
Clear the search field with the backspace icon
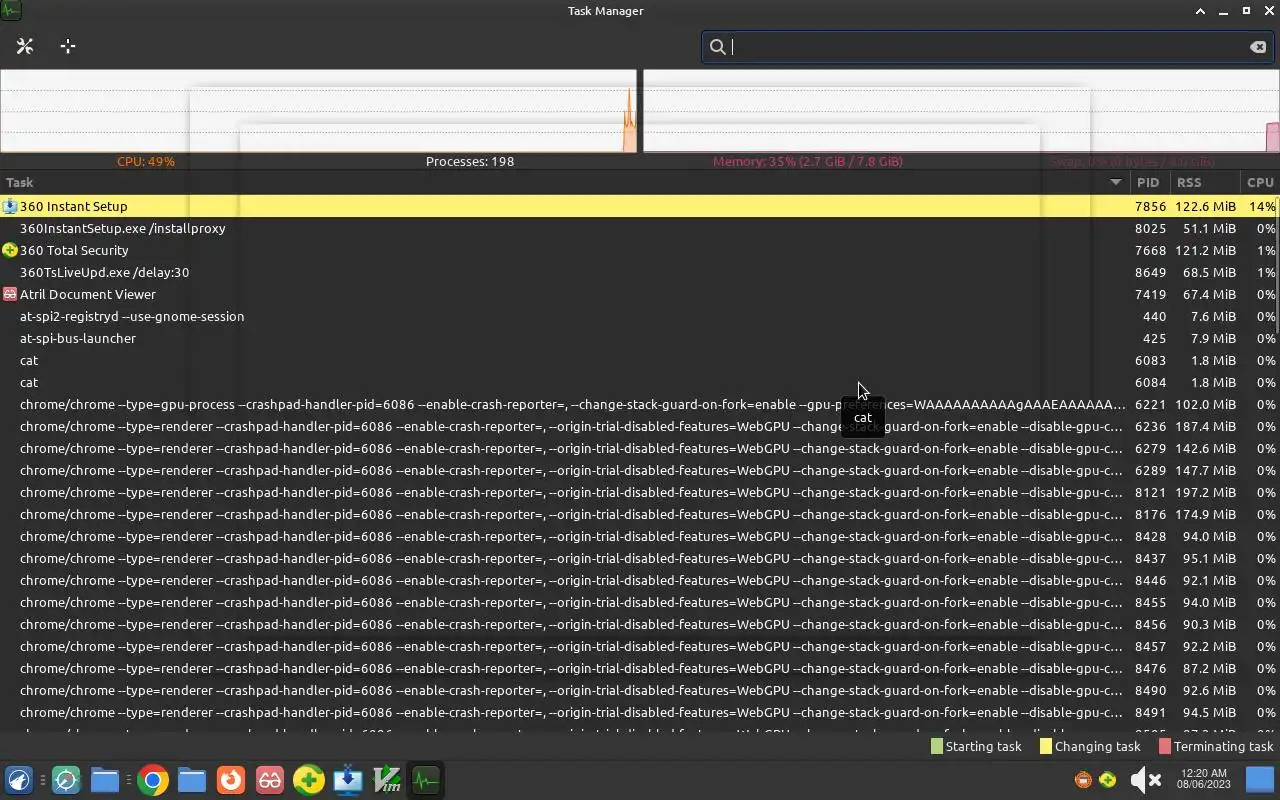click(x=1258, y=47)
